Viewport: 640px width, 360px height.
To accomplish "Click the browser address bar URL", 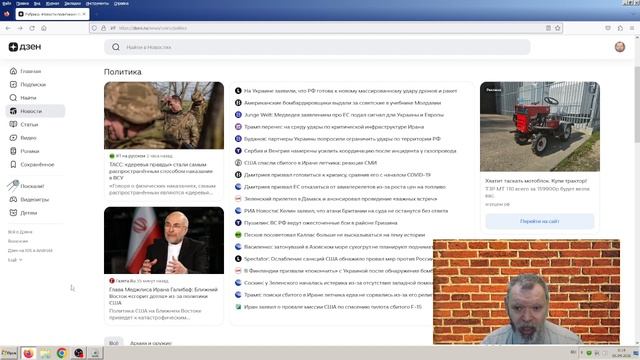I will tap(153, 28).
